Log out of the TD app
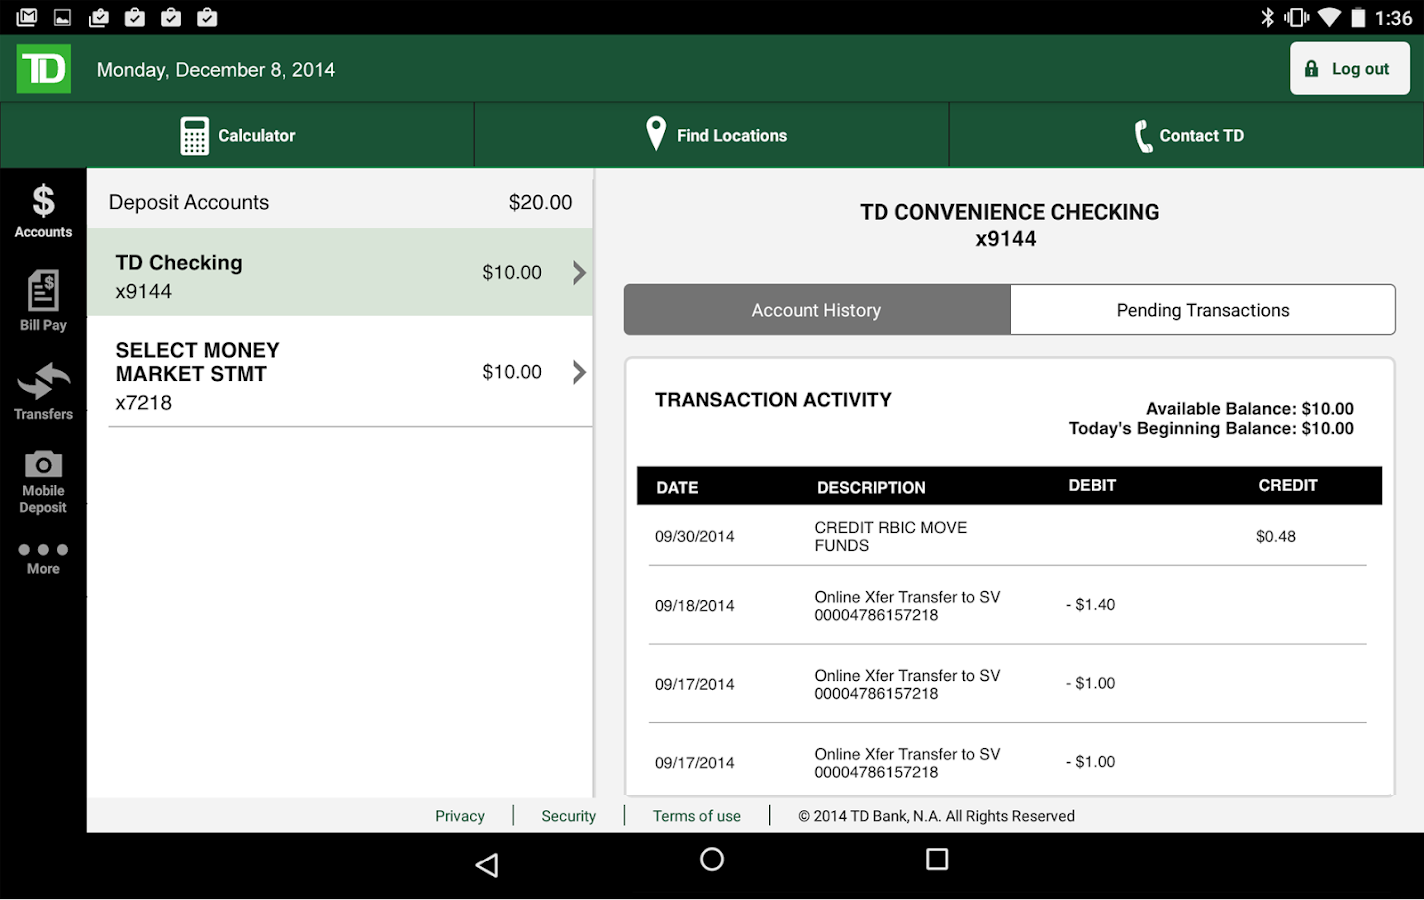Viewport: 1424px width, 900px height. [1350, 68]
